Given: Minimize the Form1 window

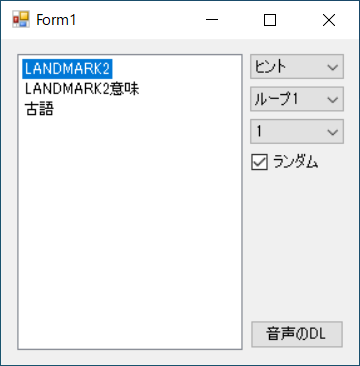Looking at the screenshot, I should point(212,20).
